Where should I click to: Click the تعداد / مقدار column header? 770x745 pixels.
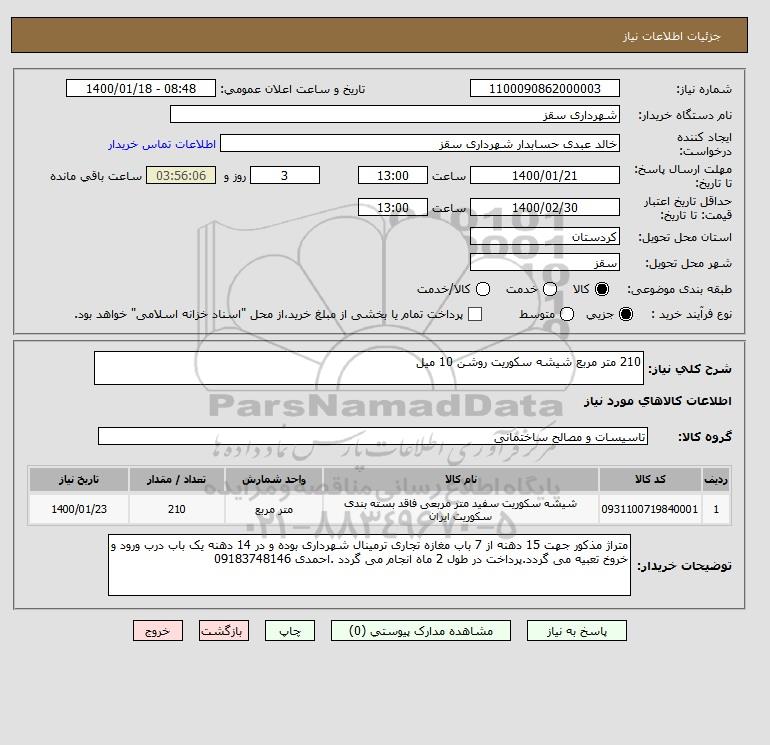pos(177,479)
